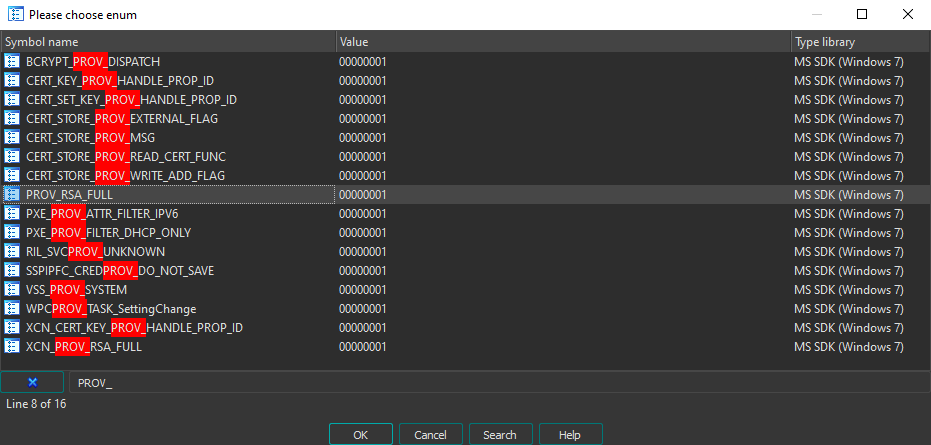Select the XCN_PROV_RSA_FULL symbol name
This screenshot has width=931, height=445.
point(84,346)
